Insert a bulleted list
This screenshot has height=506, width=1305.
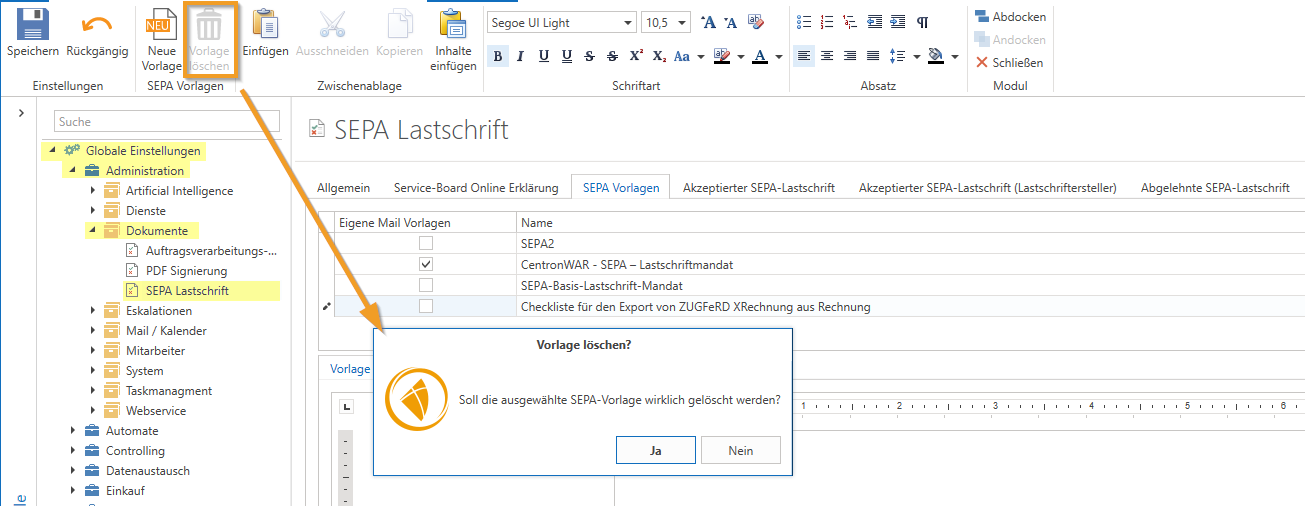coord(805,22)
